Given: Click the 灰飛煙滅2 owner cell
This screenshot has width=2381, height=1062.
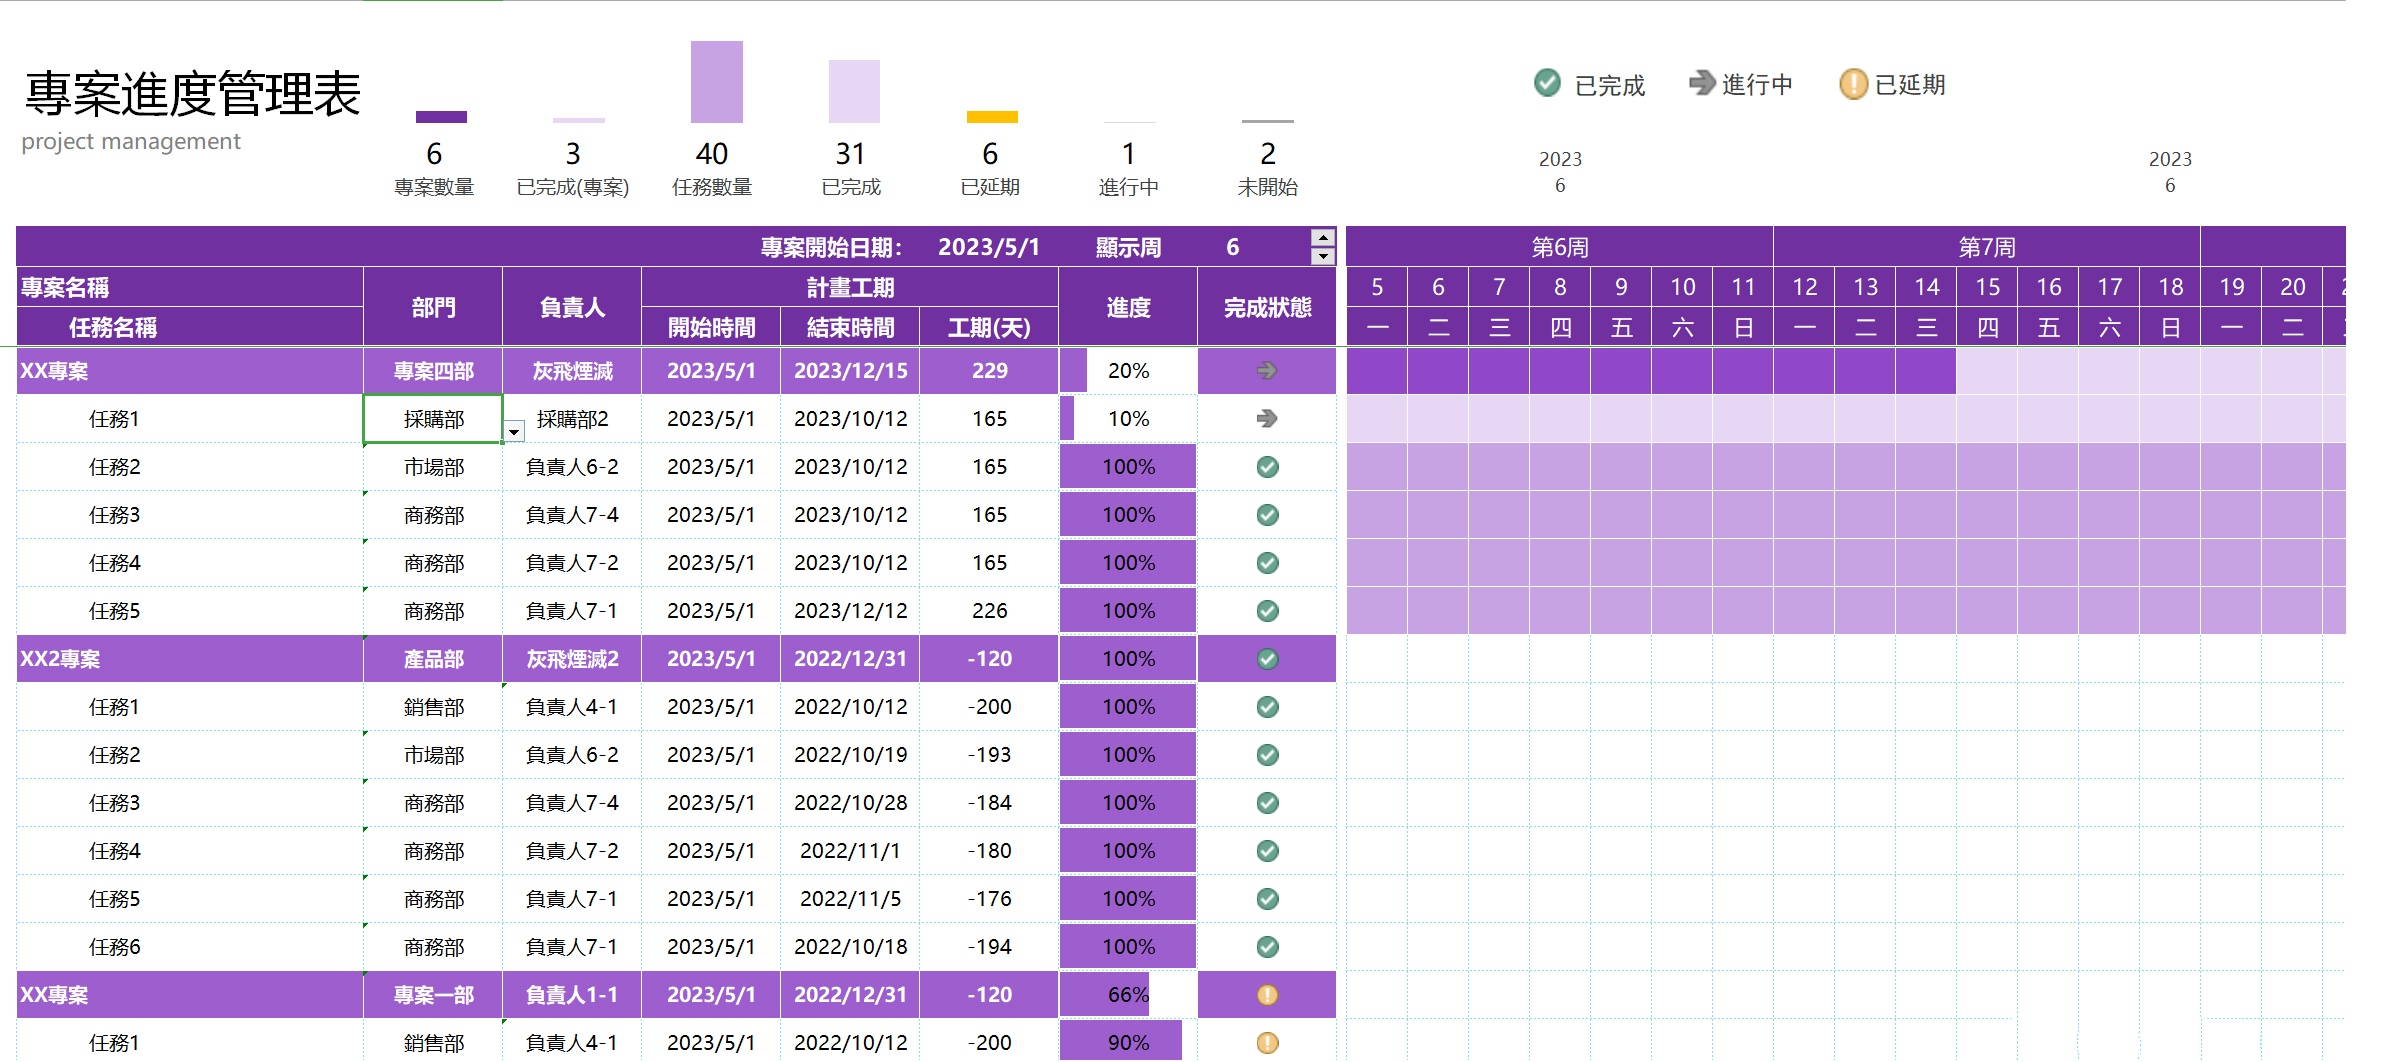Looking at the screenshot, I should pyautogui.click(x=572, y=659).
